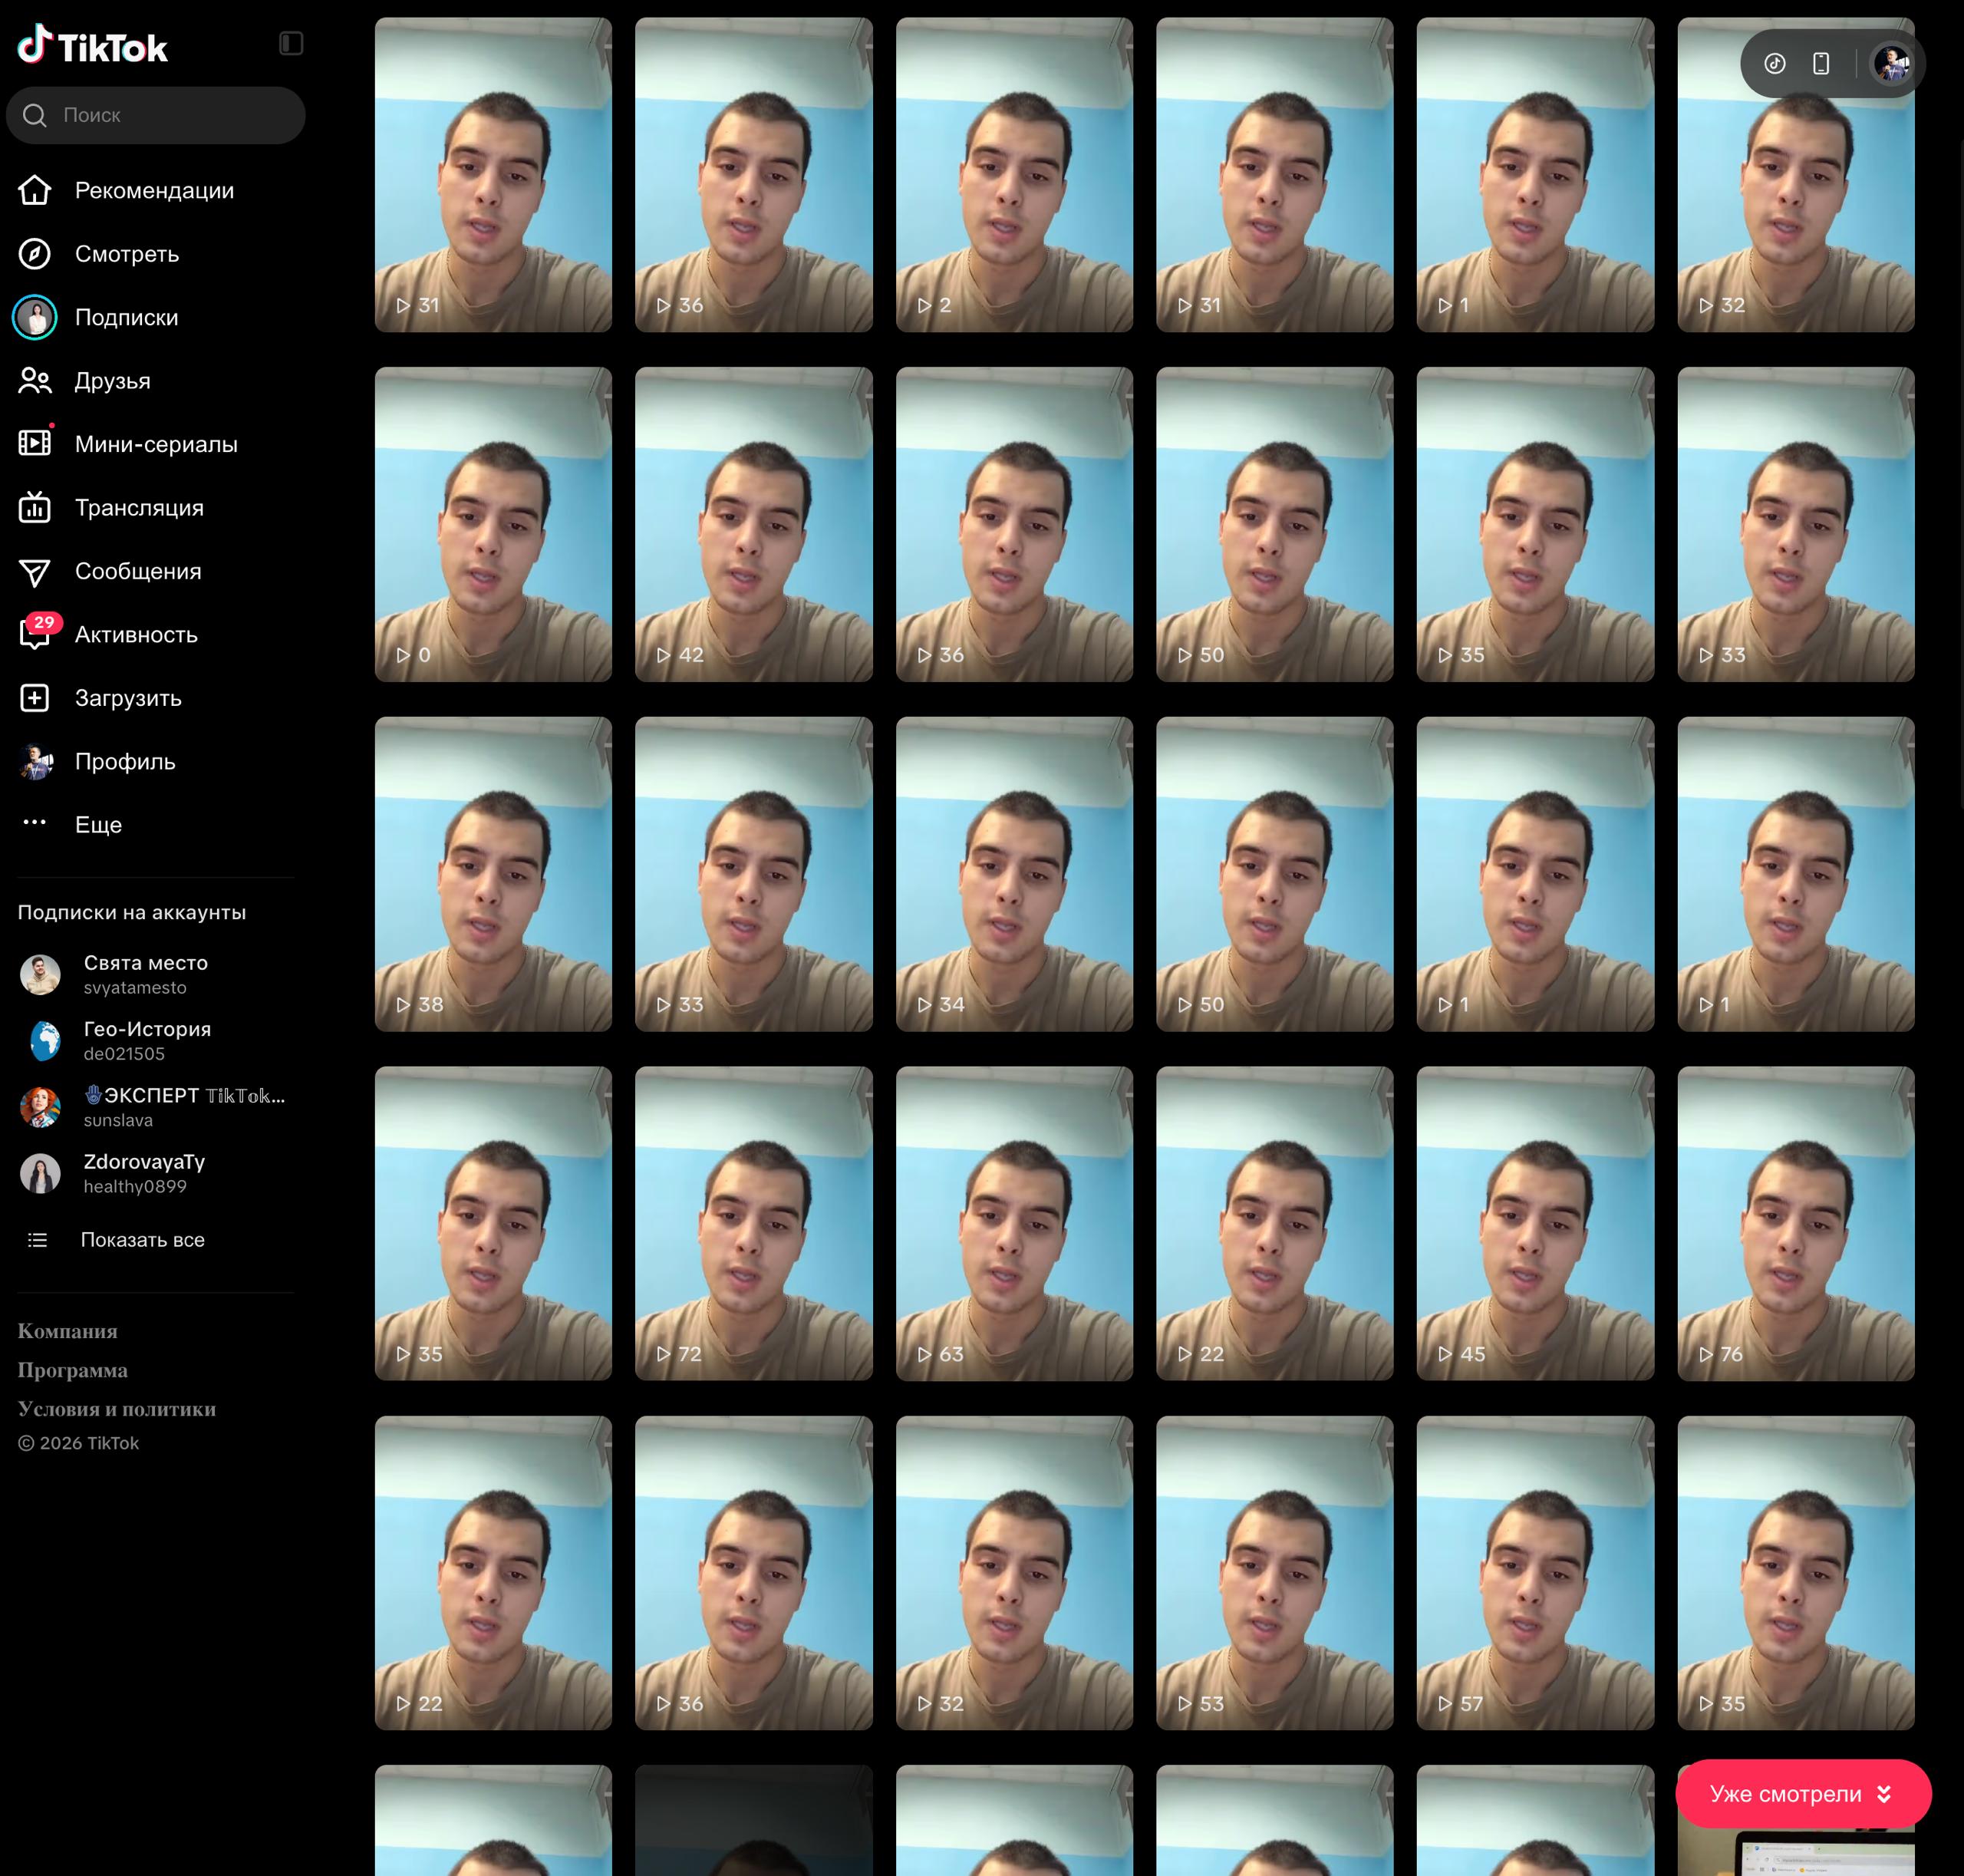The width and height of the screenshot is (1964, 1876).
Task: Open the video with 53 views
Action: (1275, 1573)
